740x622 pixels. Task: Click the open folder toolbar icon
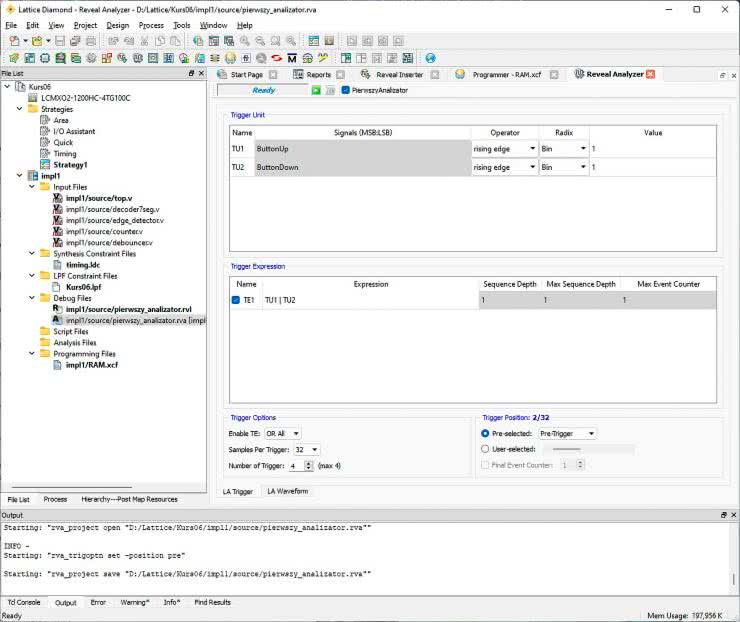click(36, 41)
